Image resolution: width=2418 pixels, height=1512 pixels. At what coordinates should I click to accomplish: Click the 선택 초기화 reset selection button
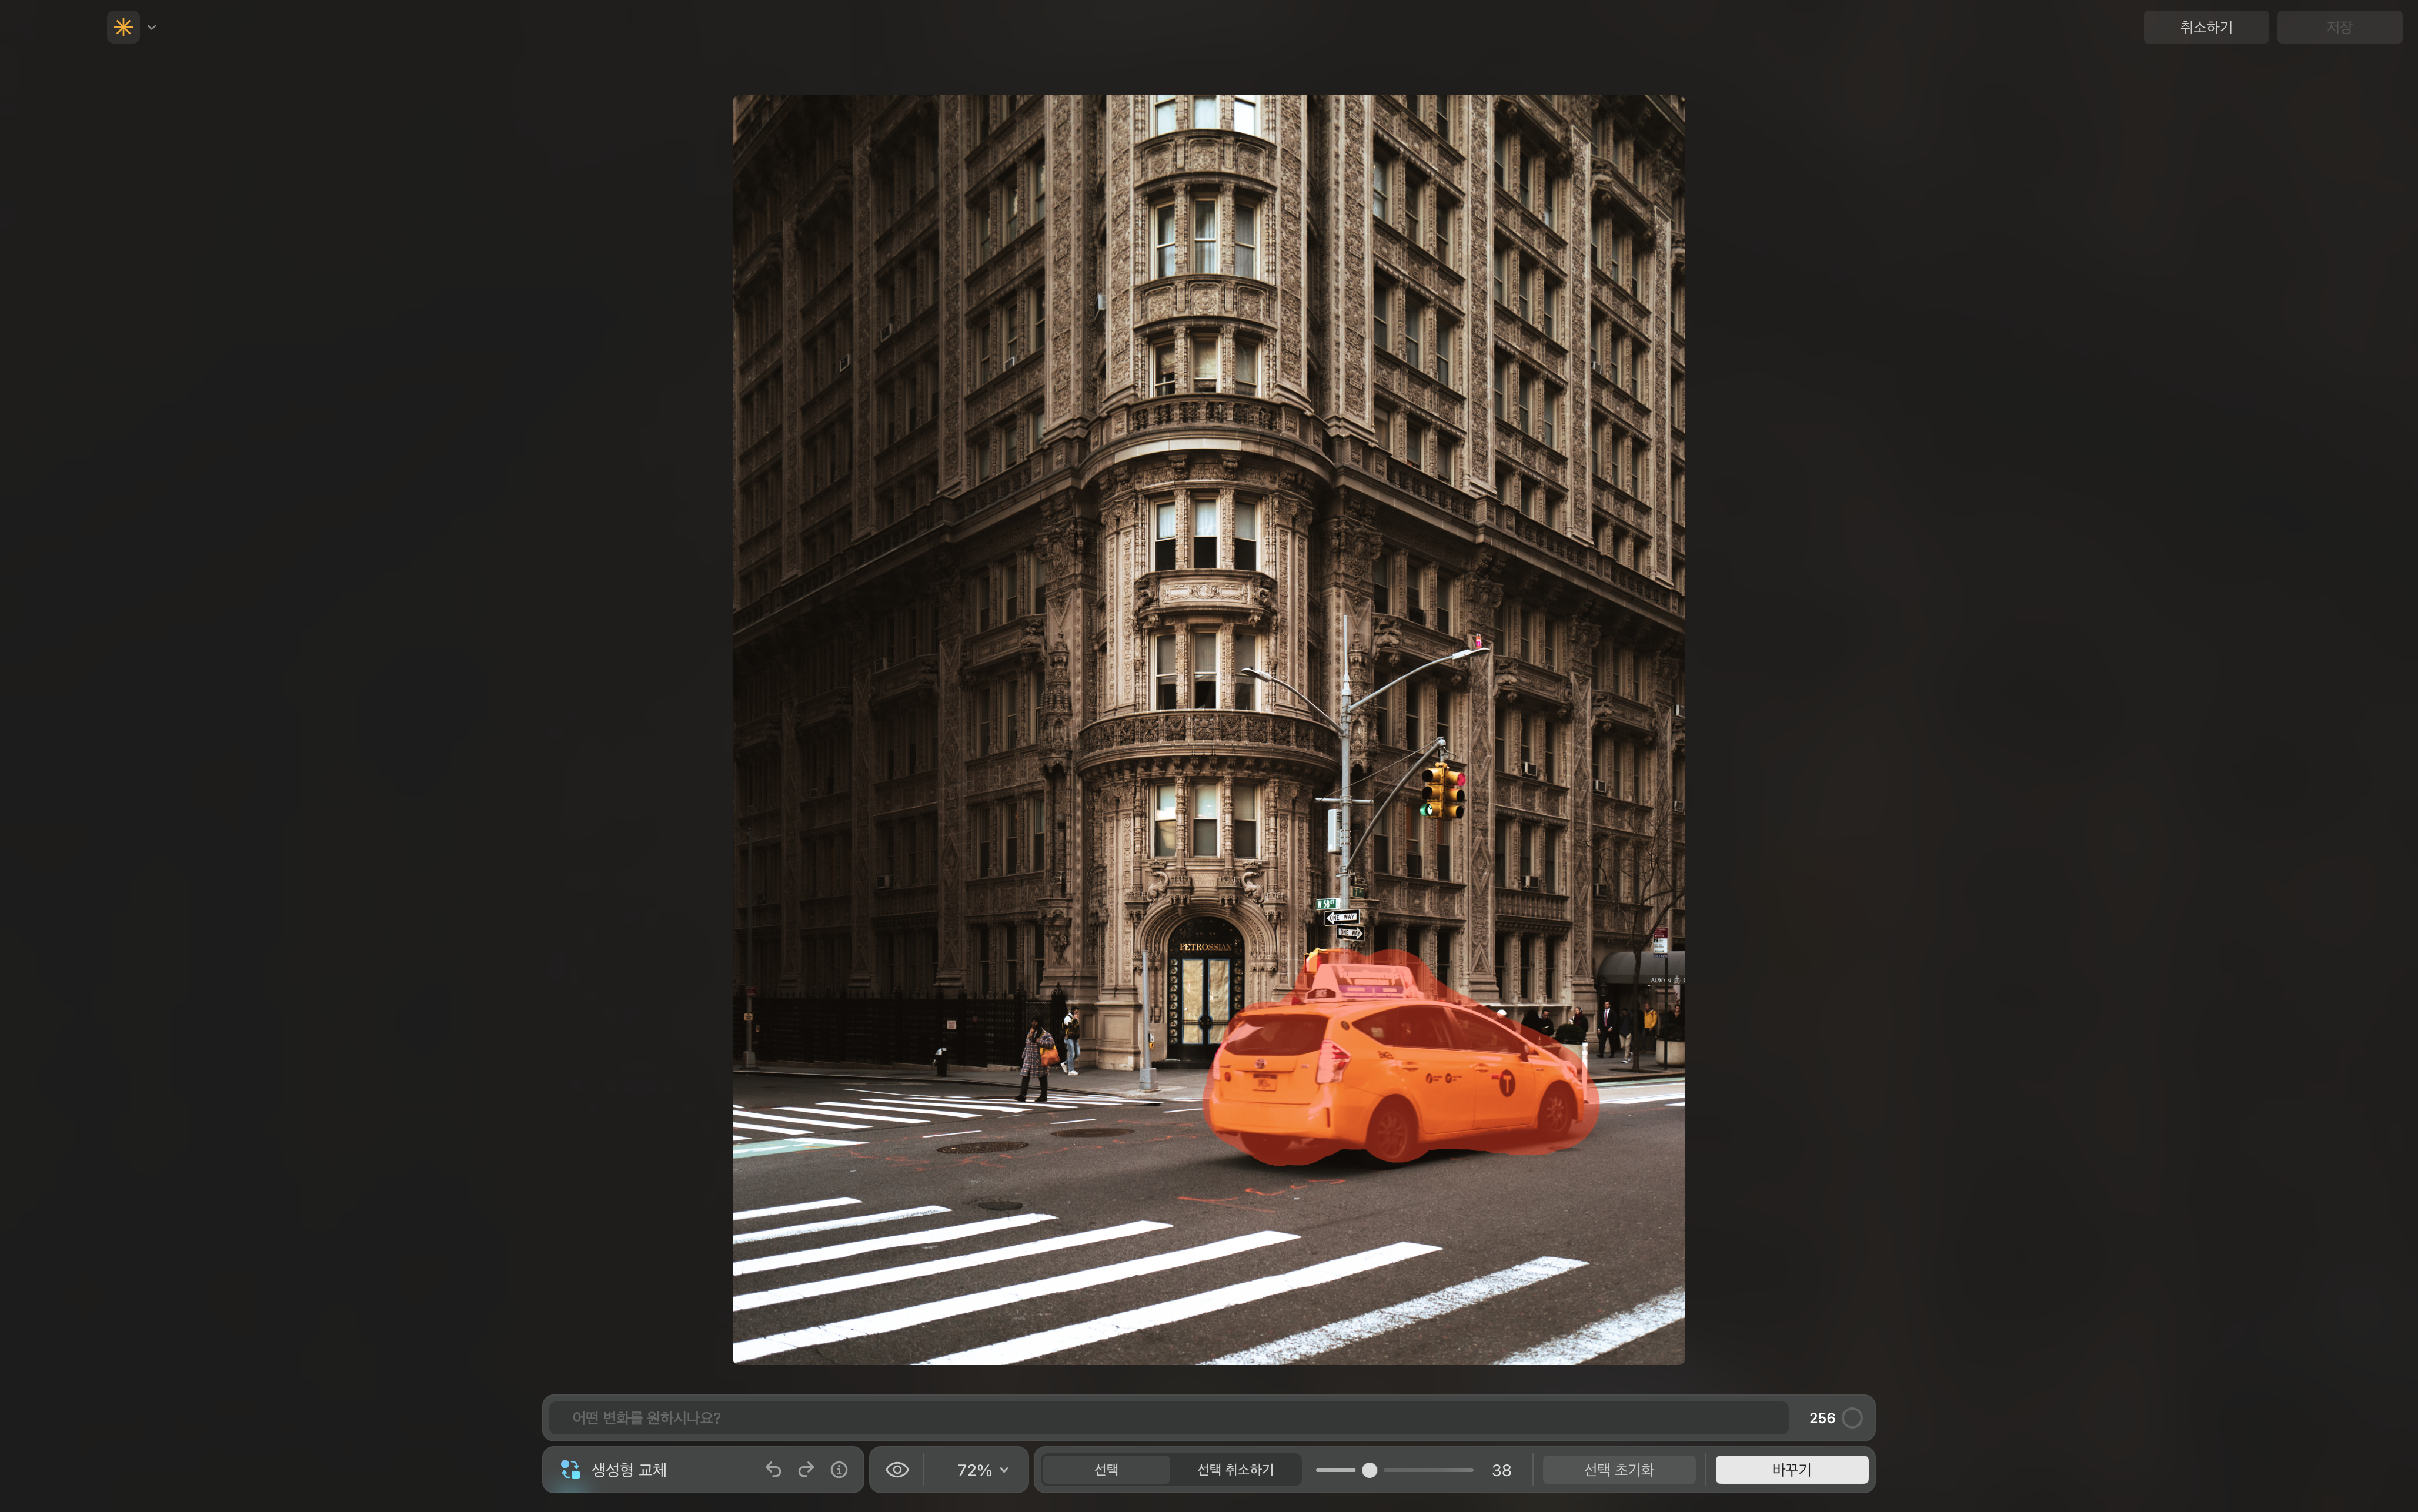[x=1618, y=1469]
